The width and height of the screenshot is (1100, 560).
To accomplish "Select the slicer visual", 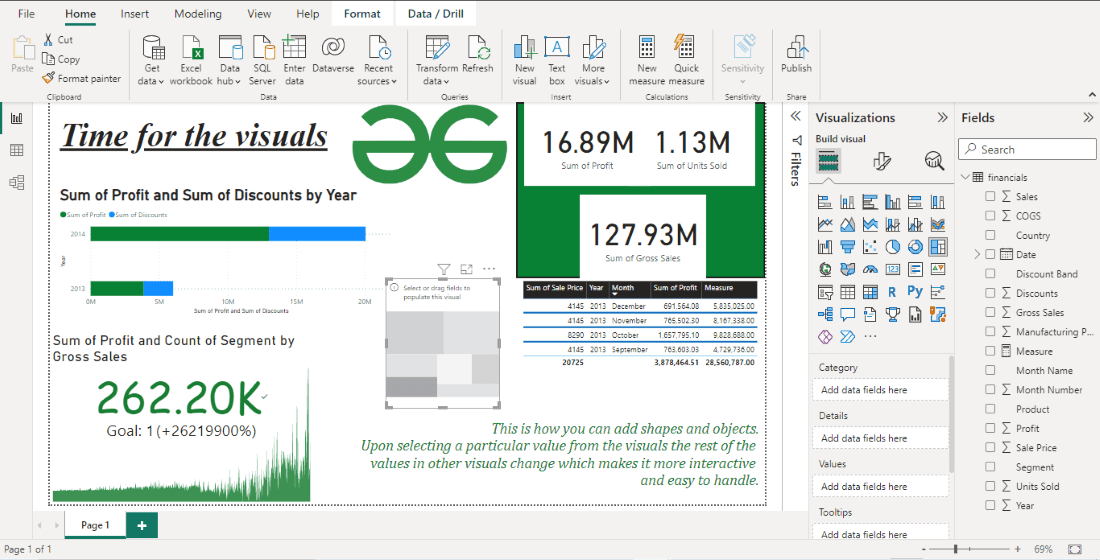I will (825, 292).
